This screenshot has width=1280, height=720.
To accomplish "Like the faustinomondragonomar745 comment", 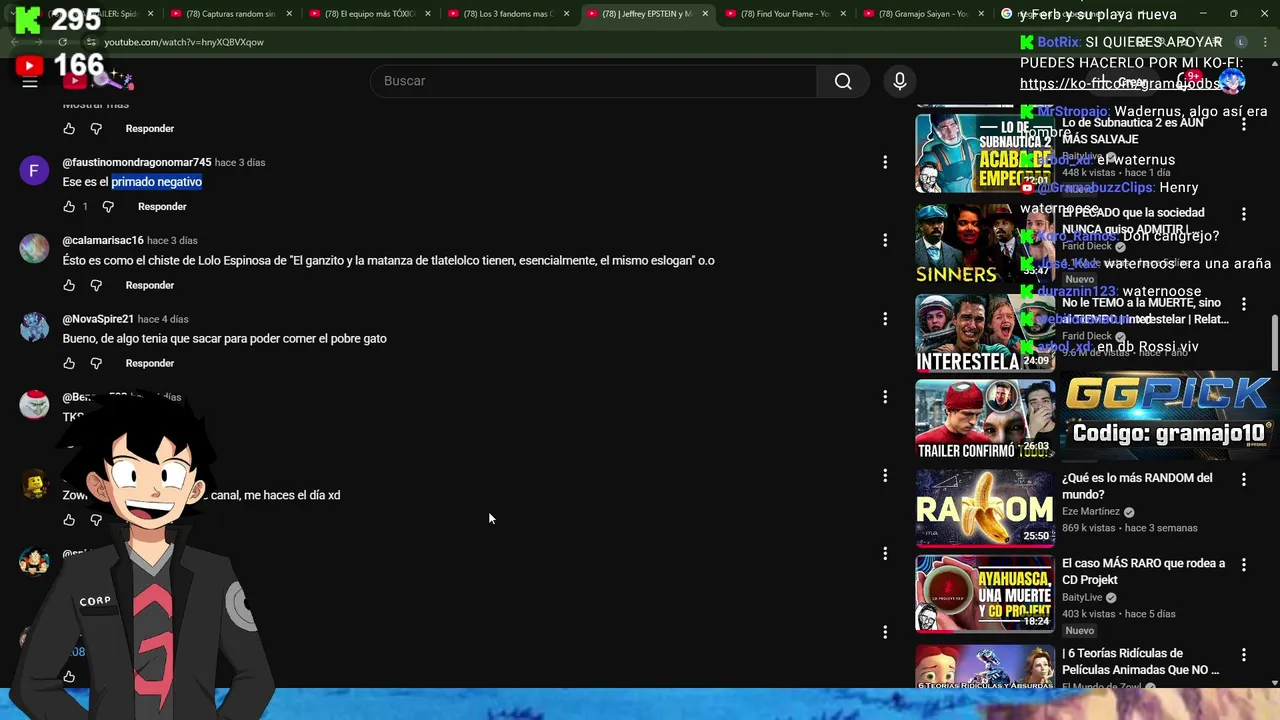I will [x=69, y=207].
